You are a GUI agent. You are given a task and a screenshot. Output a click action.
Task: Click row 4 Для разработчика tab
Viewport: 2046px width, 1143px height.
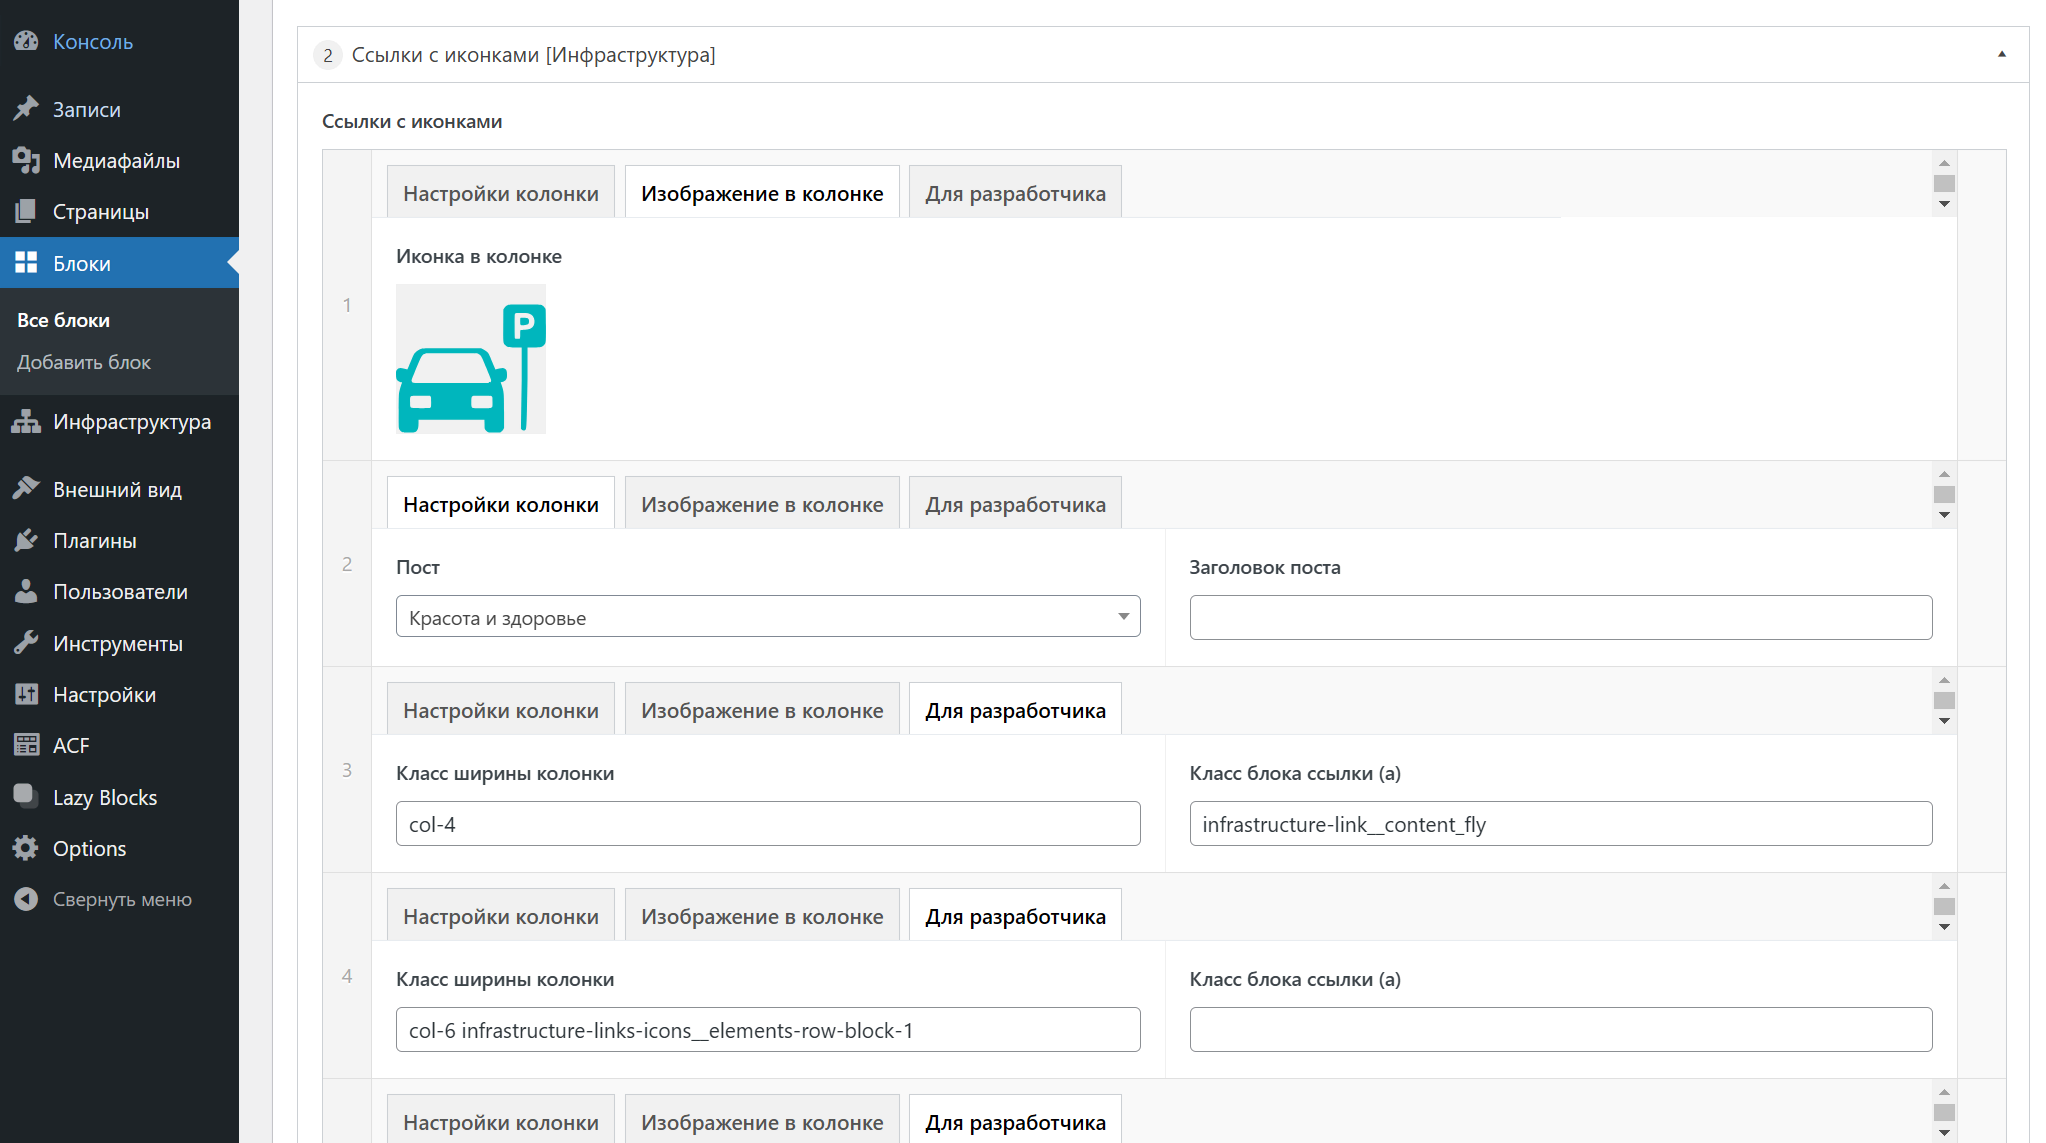pyautogui.click(x=1015, y=915)
